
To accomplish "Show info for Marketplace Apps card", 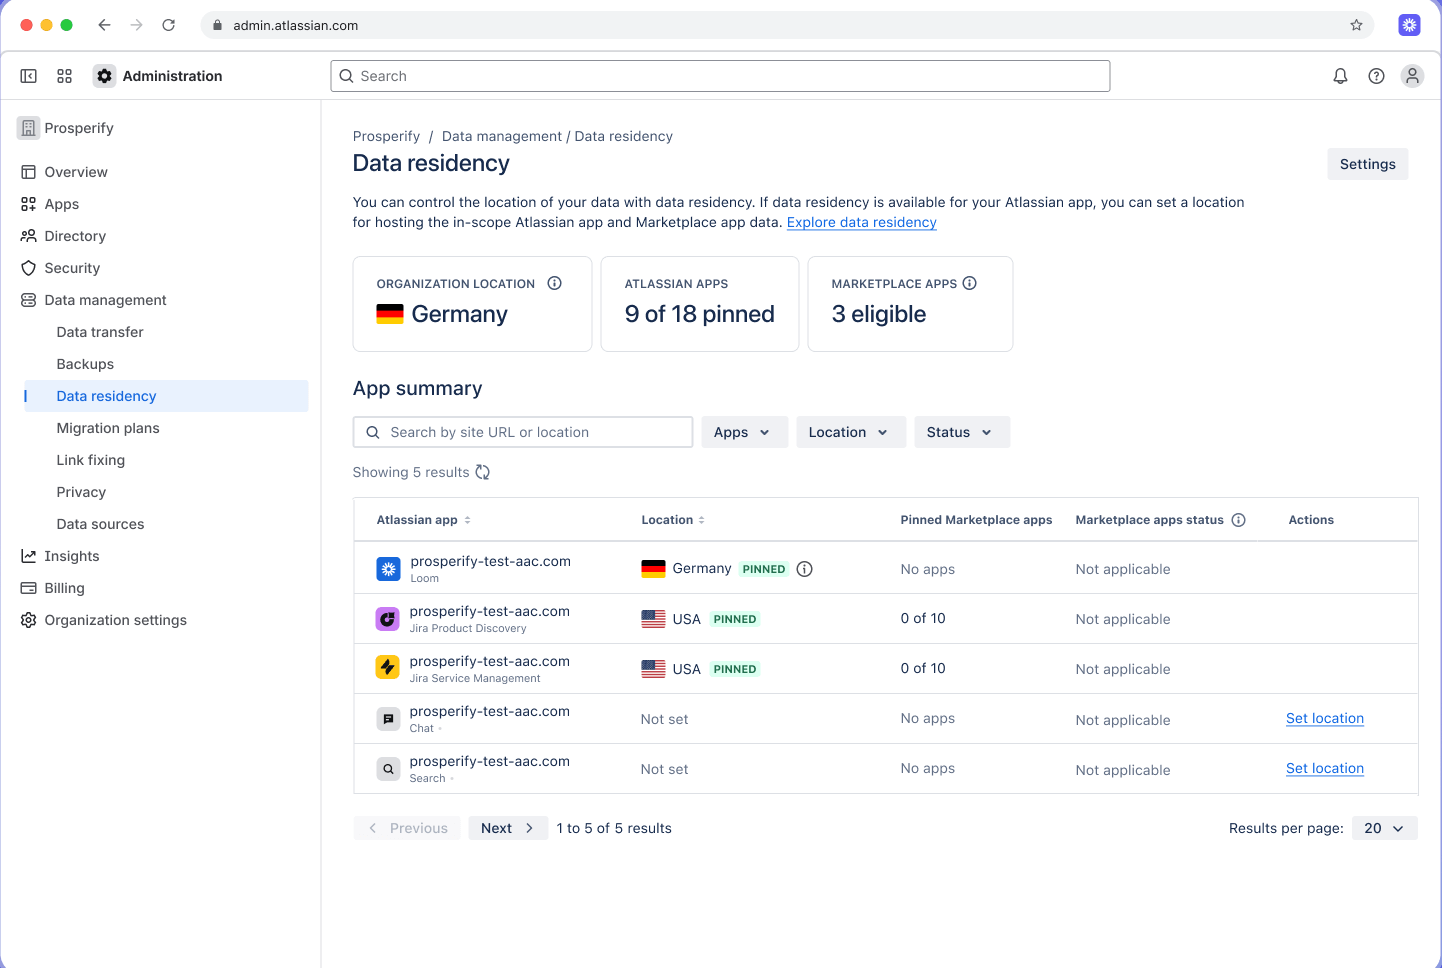I will (x=969, y=283).
